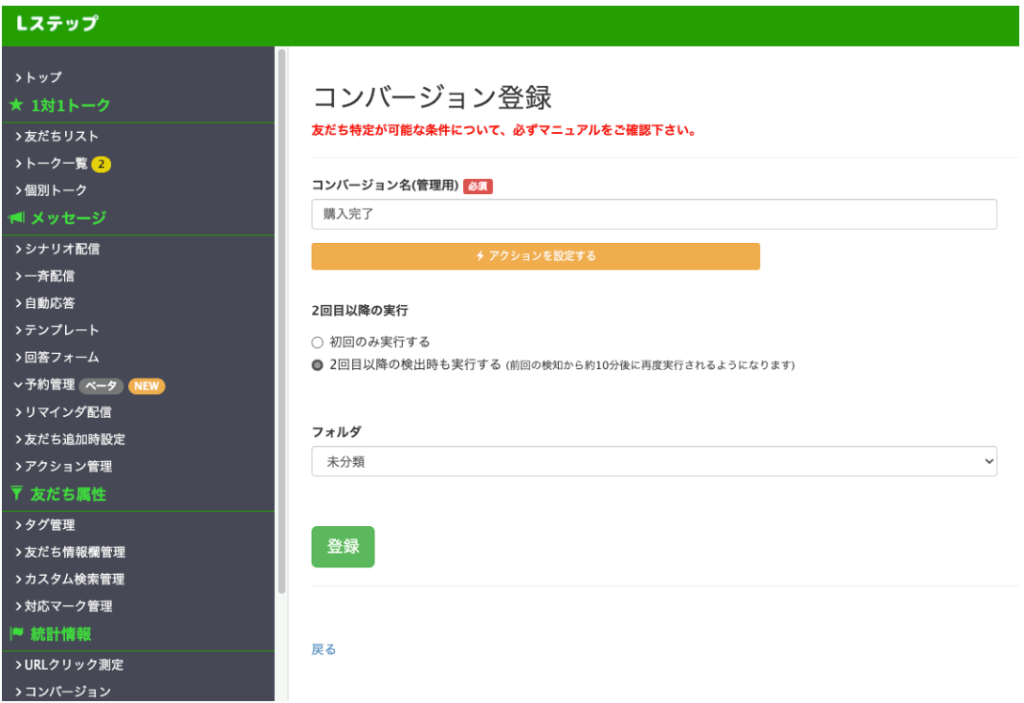Click the megaphone icon beside メッセージ

[17, 218]
